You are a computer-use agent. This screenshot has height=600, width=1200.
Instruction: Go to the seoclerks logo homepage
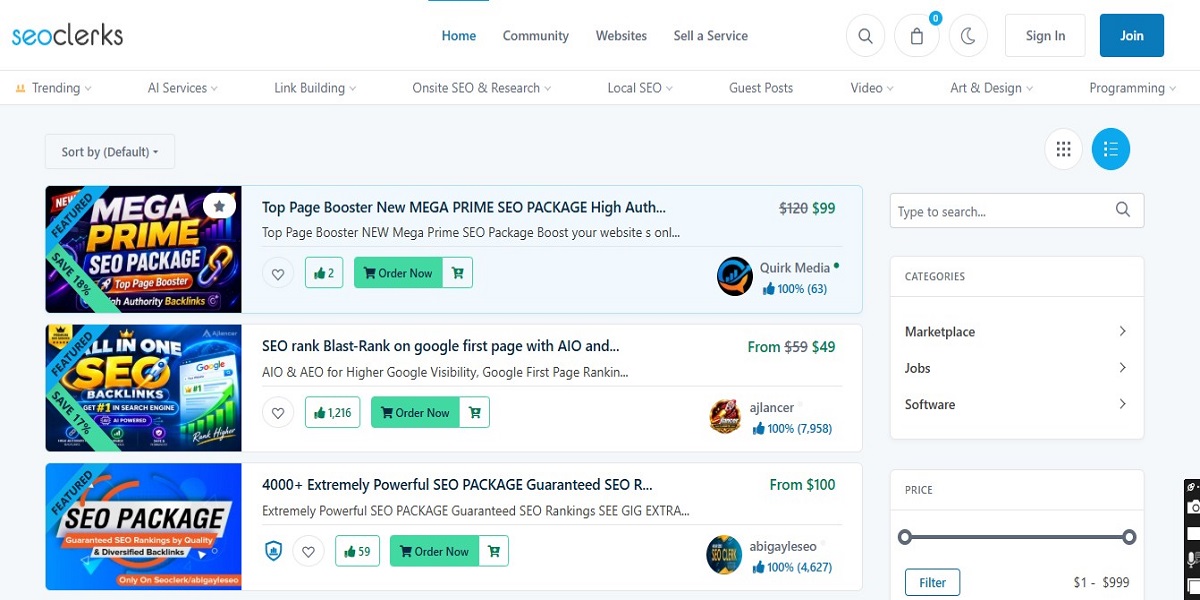click(x=67, y=36)
